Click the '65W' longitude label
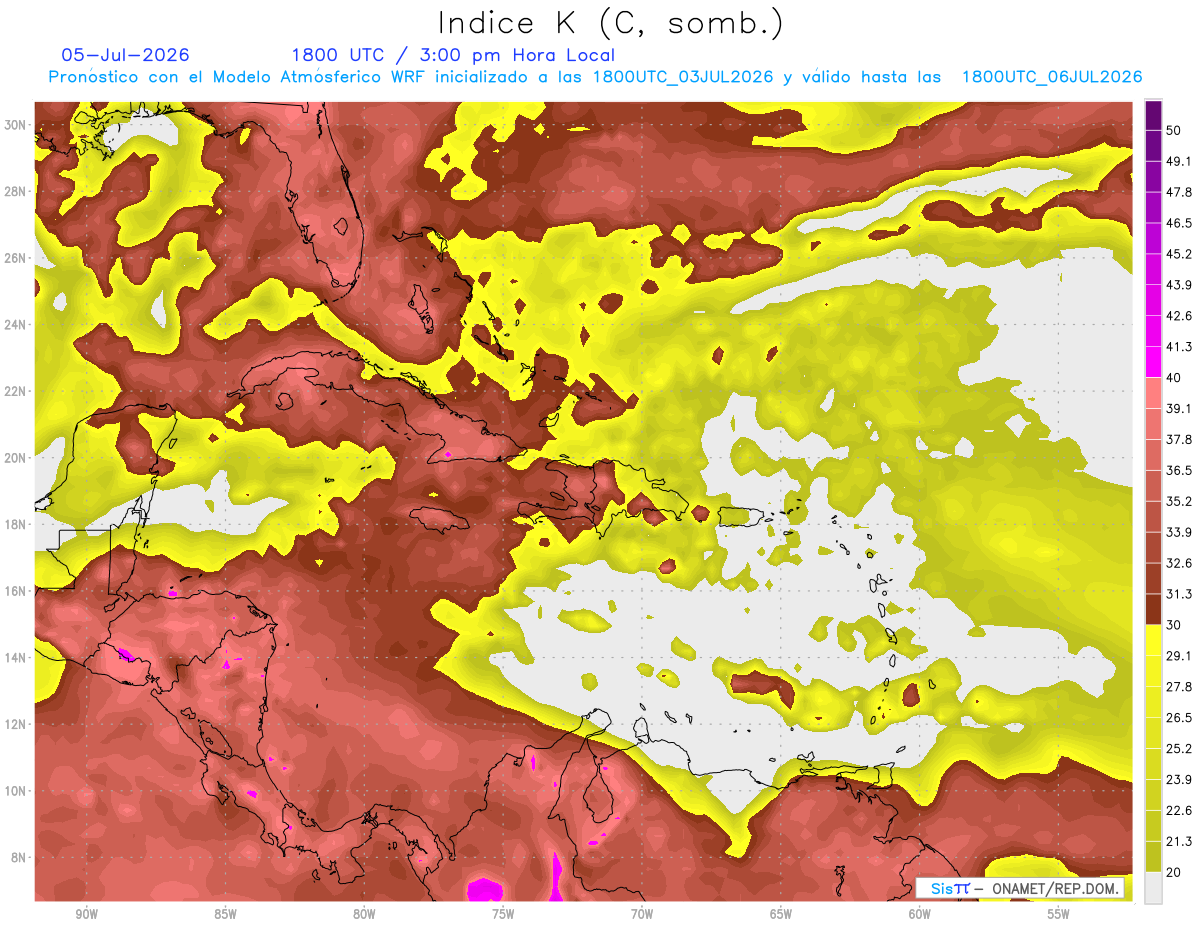Viewport: 1200px width, 927px height. click(781, 914)
